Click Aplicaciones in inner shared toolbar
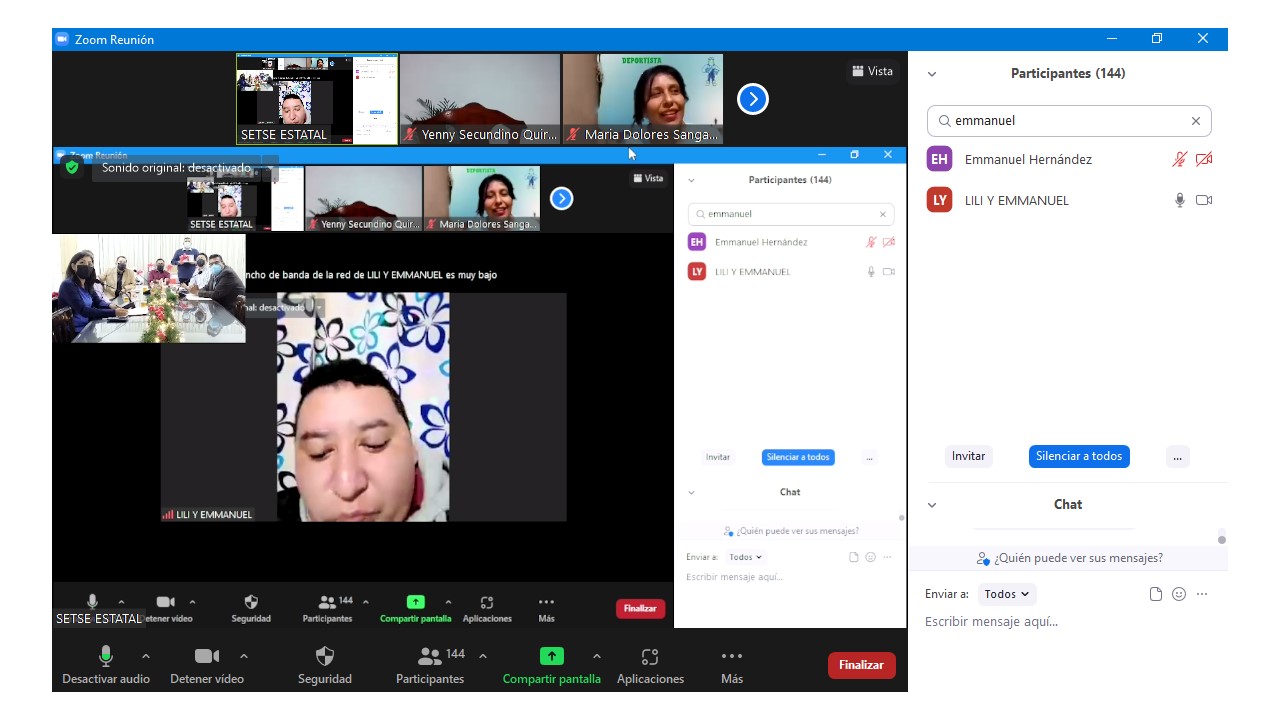 click(487, 609)
